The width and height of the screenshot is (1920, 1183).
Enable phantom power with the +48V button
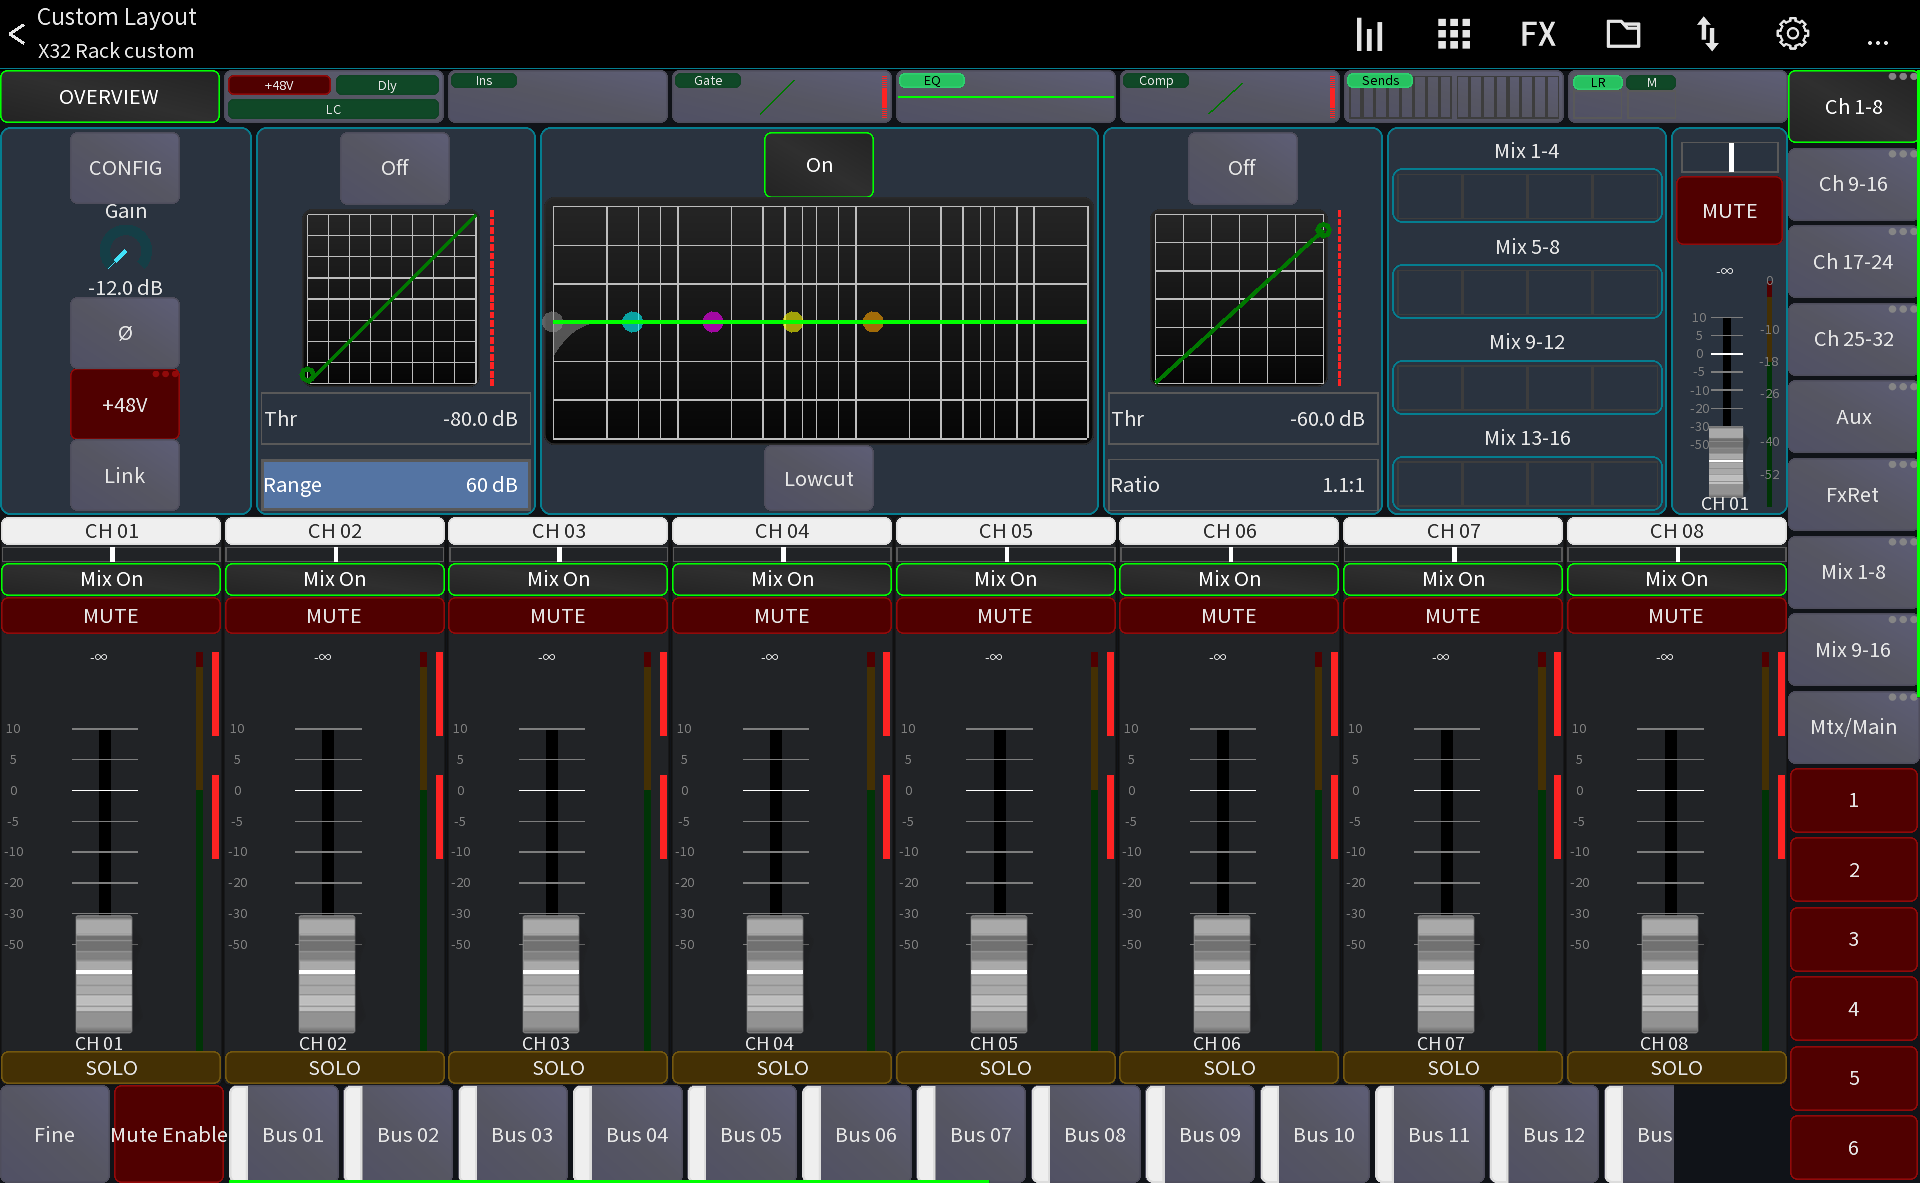coord(124,404)
